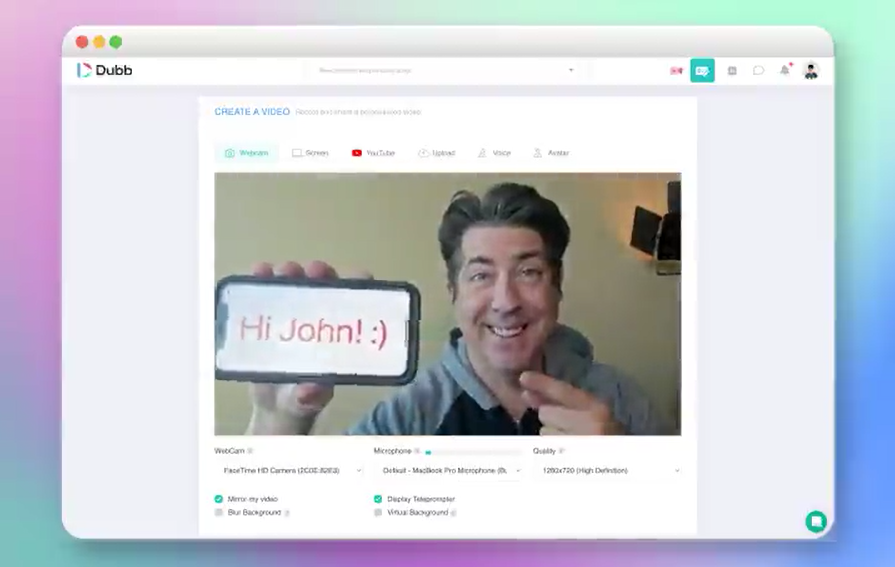Select the YouTube tab
The width and height of the screenshot is (895, 567).
point(373,153)
